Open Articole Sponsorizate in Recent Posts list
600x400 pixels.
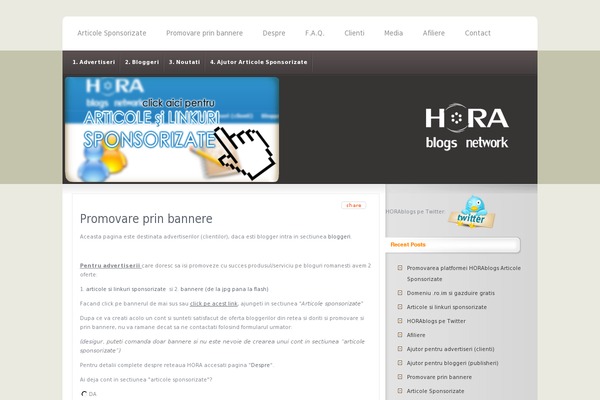[435, 391]
